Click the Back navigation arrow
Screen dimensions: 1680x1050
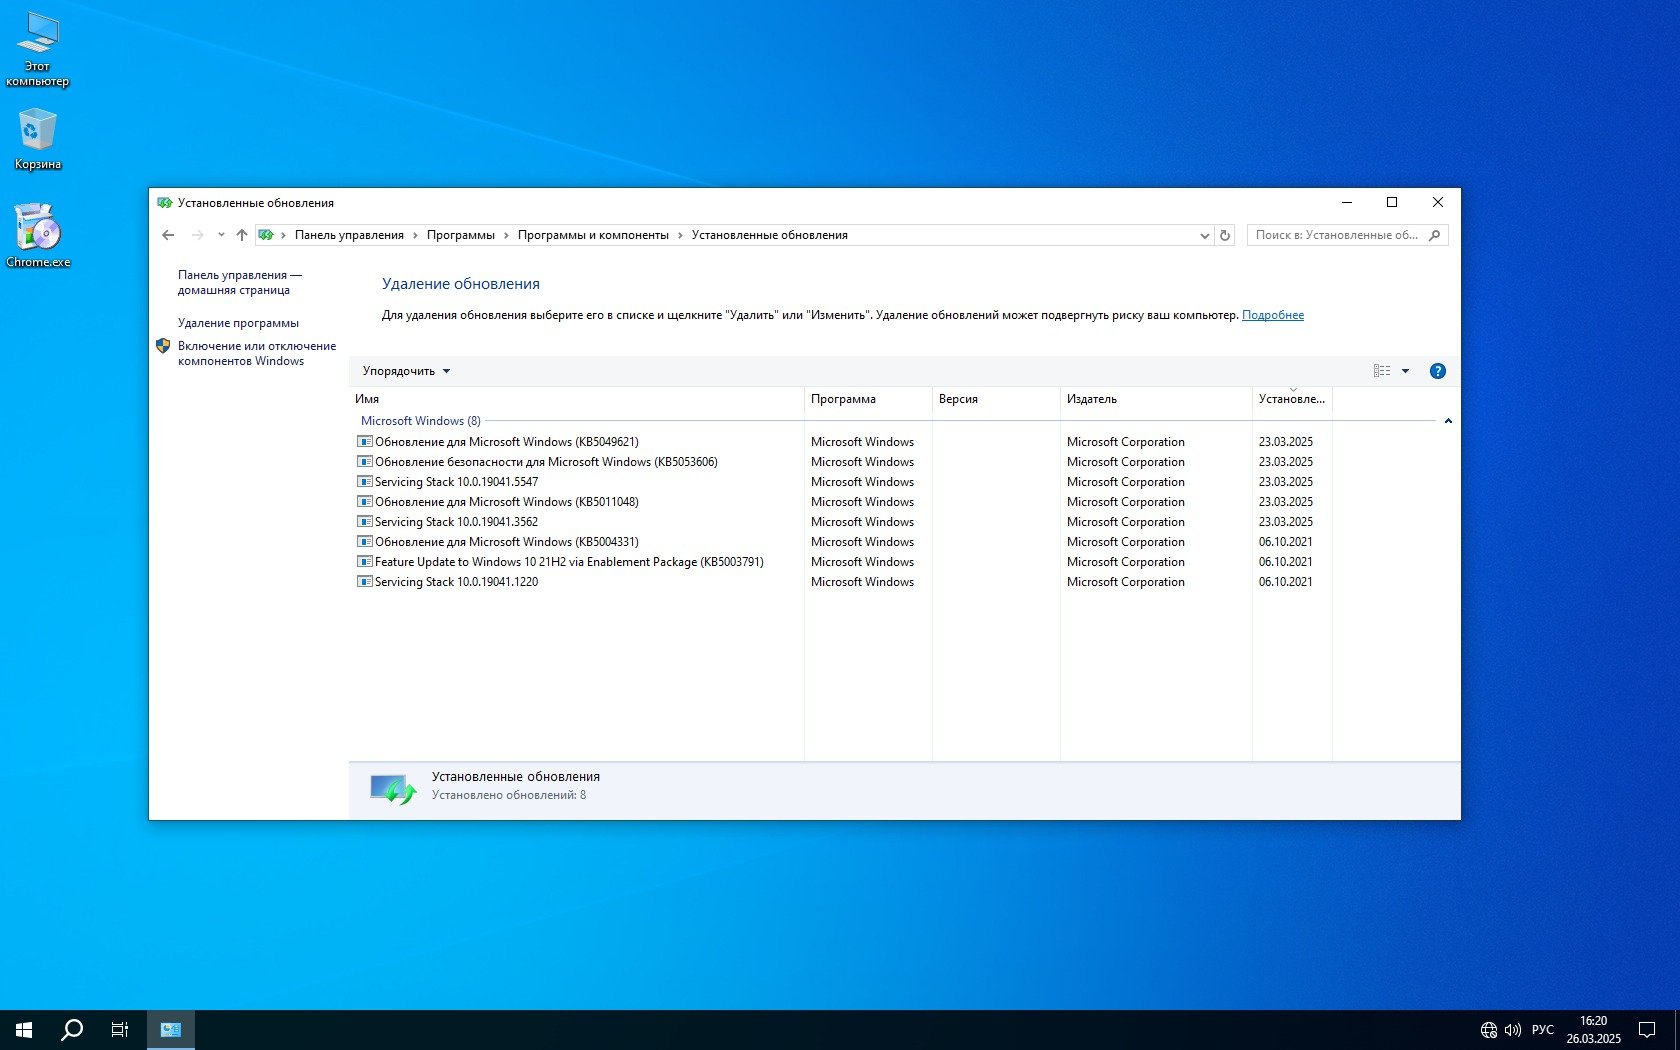[168, 235]
